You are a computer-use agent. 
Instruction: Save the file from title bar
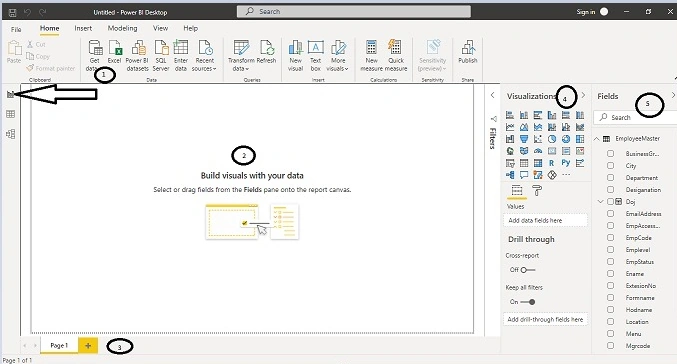coord(13,12)
